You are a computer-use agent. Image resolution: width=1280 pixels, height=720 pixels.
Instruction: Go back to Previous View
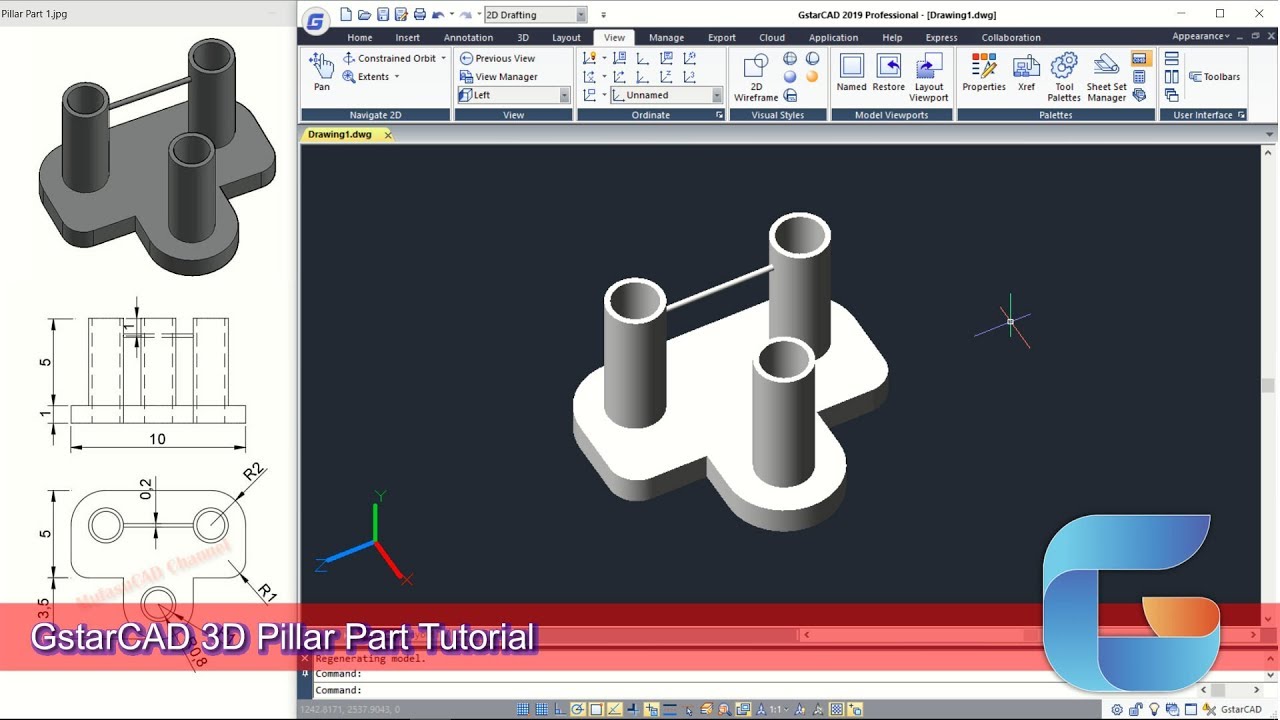coord(497,58)
